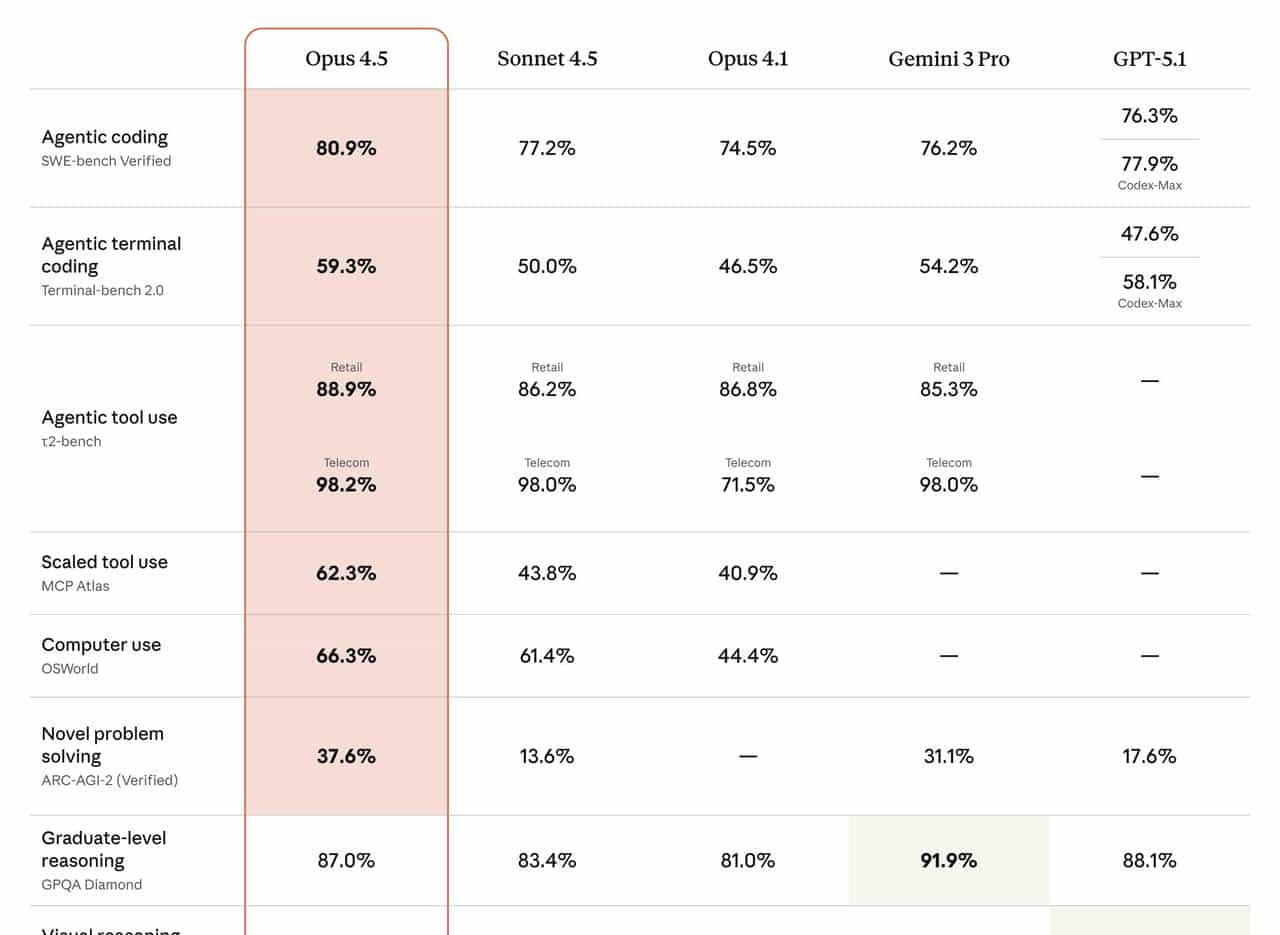Click the 58.1% Codex-Max Terminal-bench score
The height and width of the screenshot is (935, 1280).
click(1149, 282)
